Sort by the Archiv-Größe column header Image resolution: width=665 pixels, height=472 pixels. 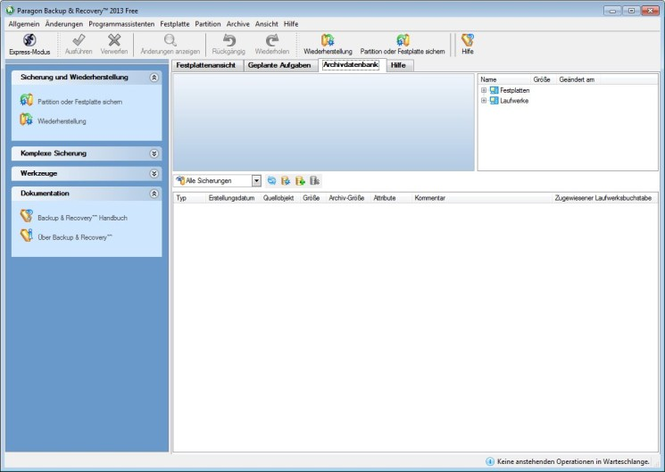[x=346, y=198]
